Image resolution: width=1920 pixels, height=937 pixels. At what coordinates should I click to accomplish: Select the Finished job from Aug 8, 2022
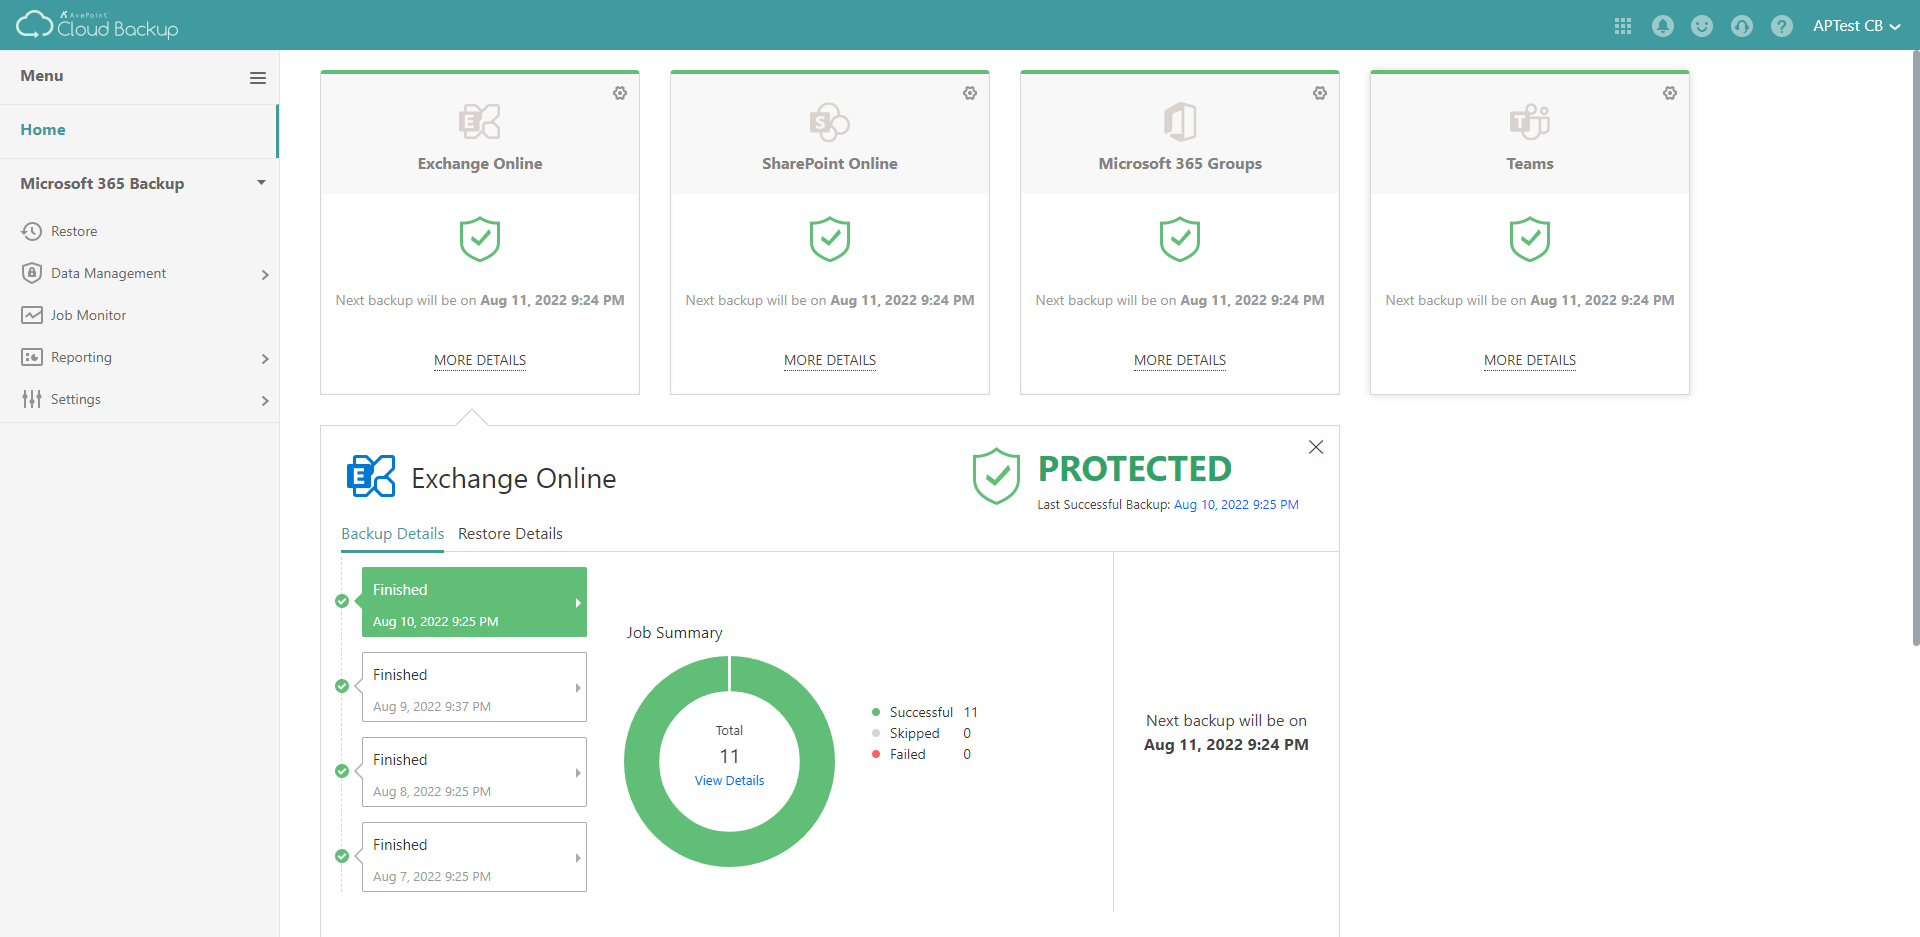(x=474, y=772)
